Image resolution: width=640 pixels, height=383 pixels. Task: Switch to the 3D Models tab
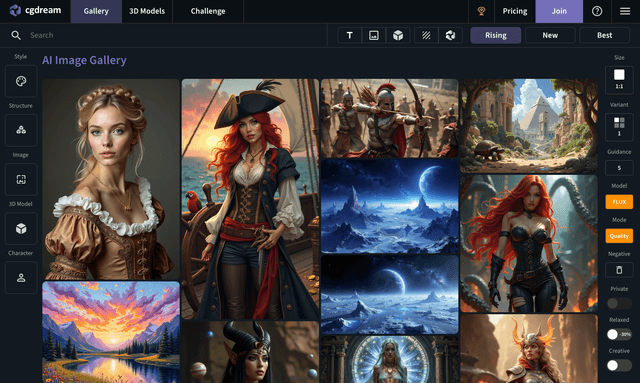[147, 11]
